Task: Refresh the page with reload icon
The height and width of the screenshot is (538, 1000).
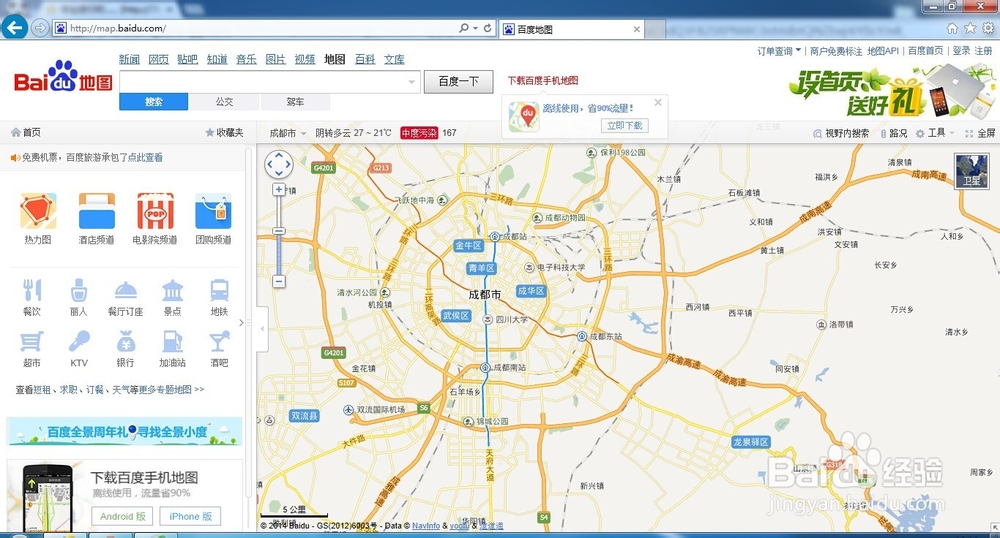Action: tap(488, 28)
